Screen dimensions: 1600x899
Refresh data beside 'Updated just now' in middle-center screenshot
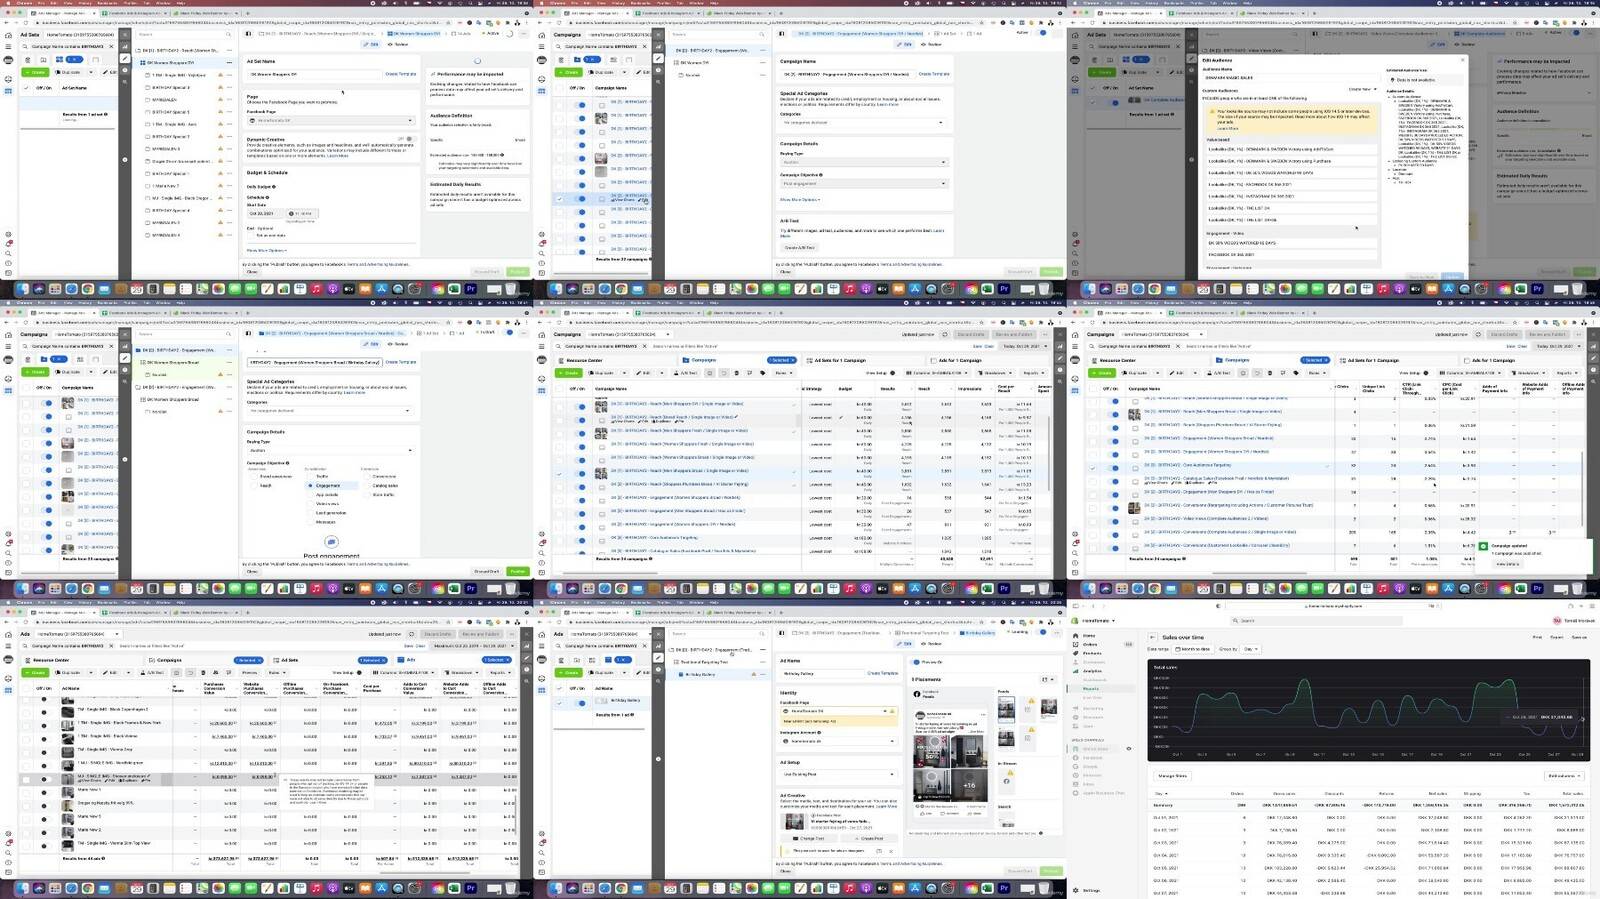(x=944, y=334)
